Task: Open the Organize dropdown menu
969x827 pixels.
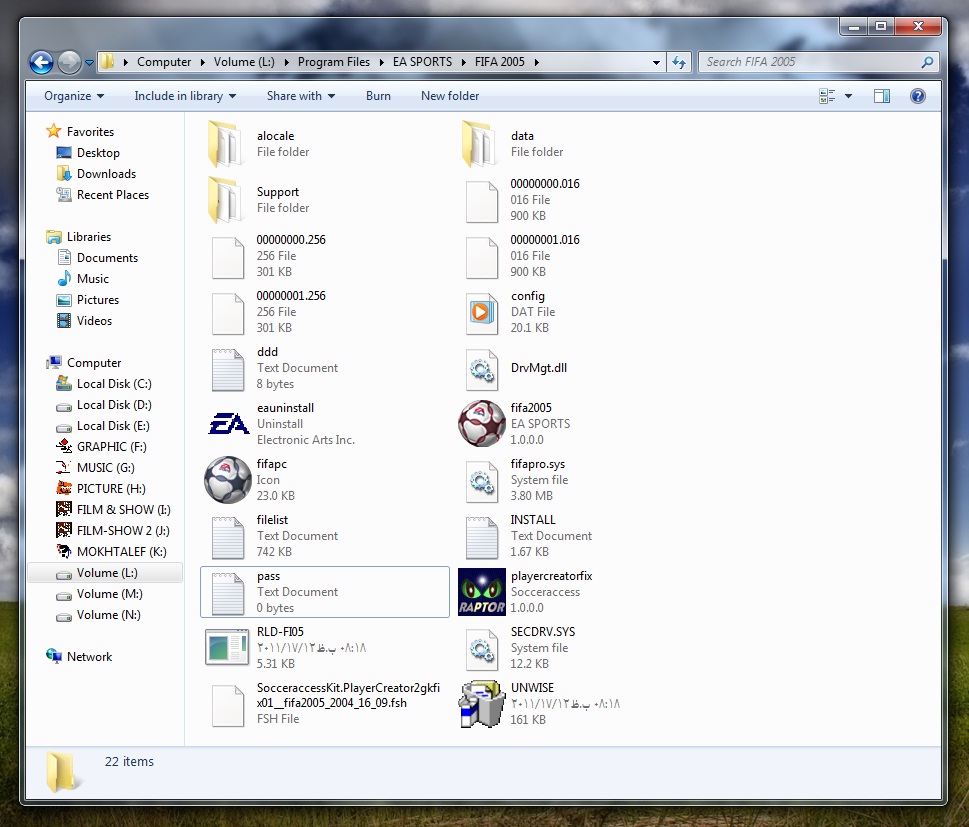Action: (x=74, y=96)
